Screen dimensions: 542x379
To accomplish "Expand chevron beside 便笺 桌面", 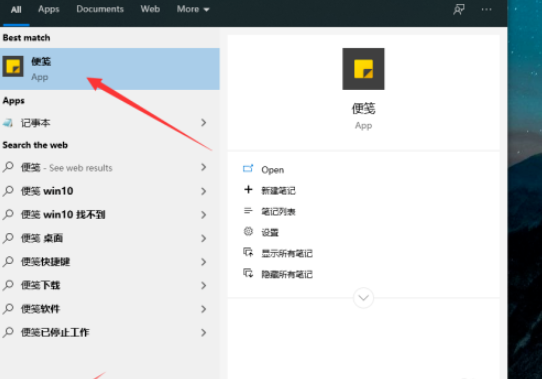I will coord(204,238).
